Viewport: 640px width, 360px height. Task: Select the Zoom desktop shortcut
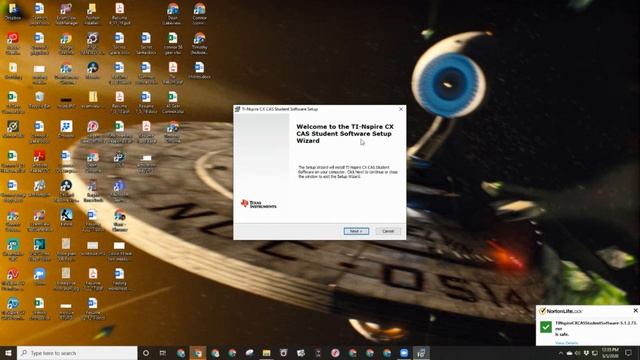(39, 277)
